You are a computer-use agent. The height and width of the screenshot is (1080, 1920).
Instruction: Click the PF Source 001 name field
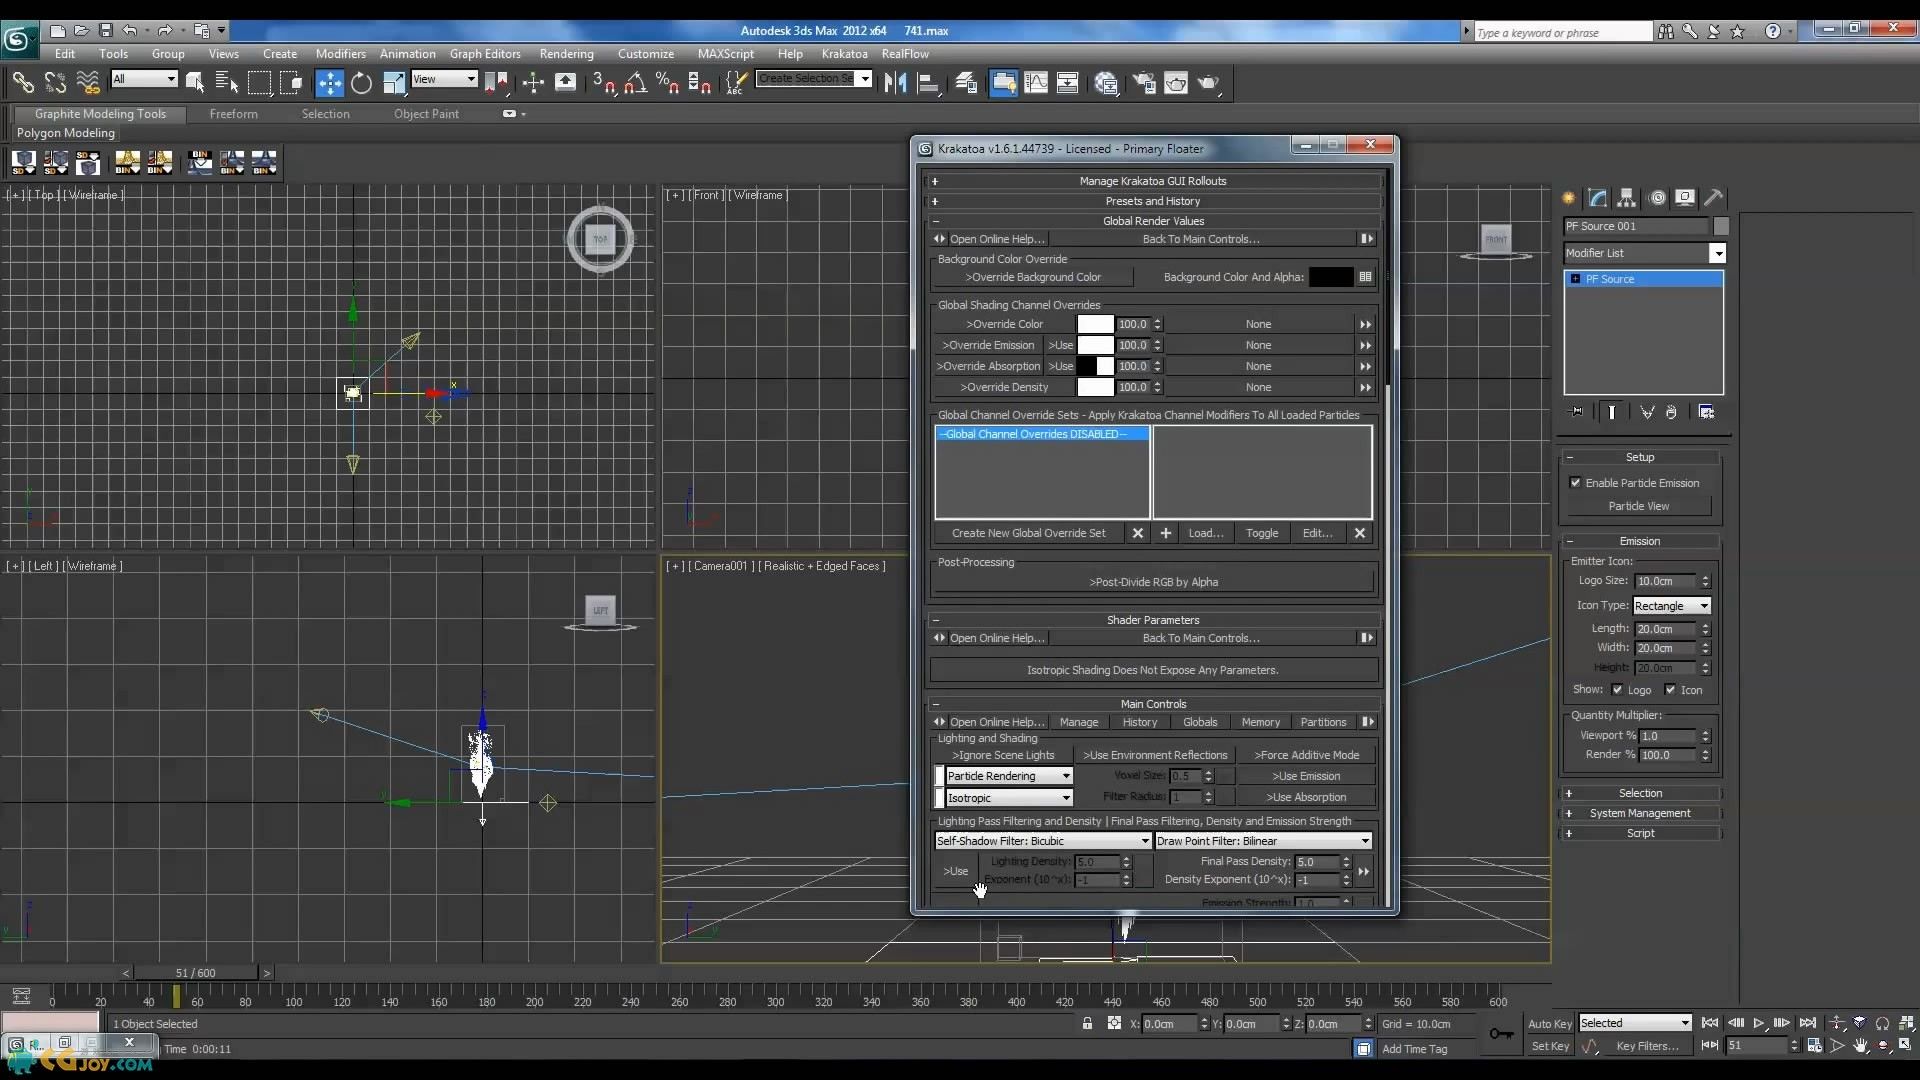(x=1636, y=226)
